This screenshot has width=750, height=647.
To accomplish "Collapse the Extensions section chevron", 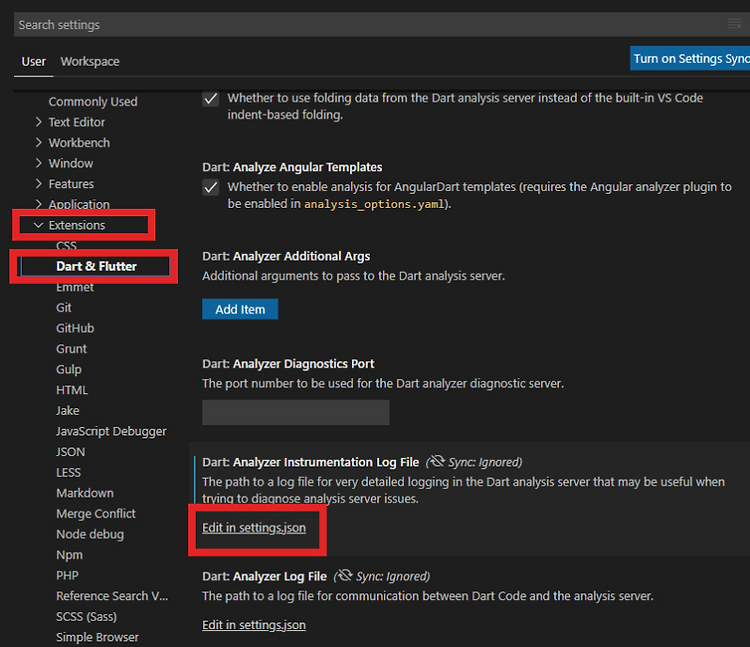I will click(x=39, y=225).
